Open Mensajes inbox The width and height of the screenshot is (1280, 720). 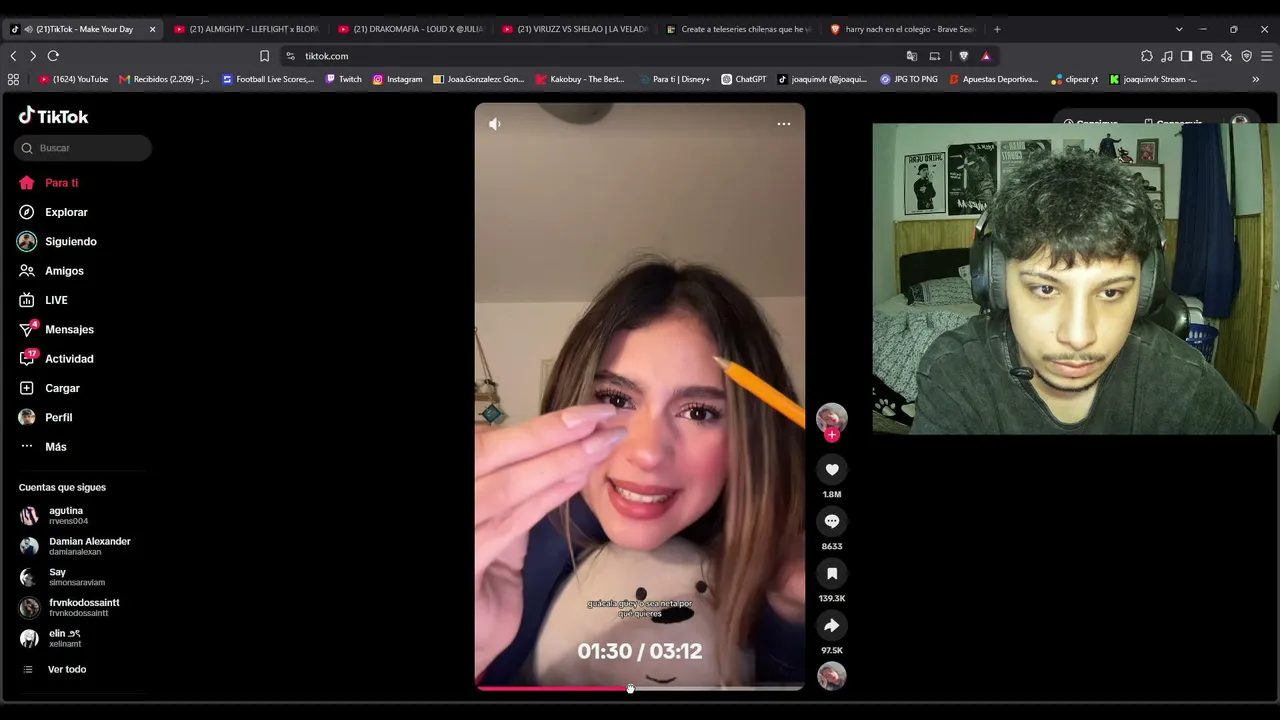point(56,329)
